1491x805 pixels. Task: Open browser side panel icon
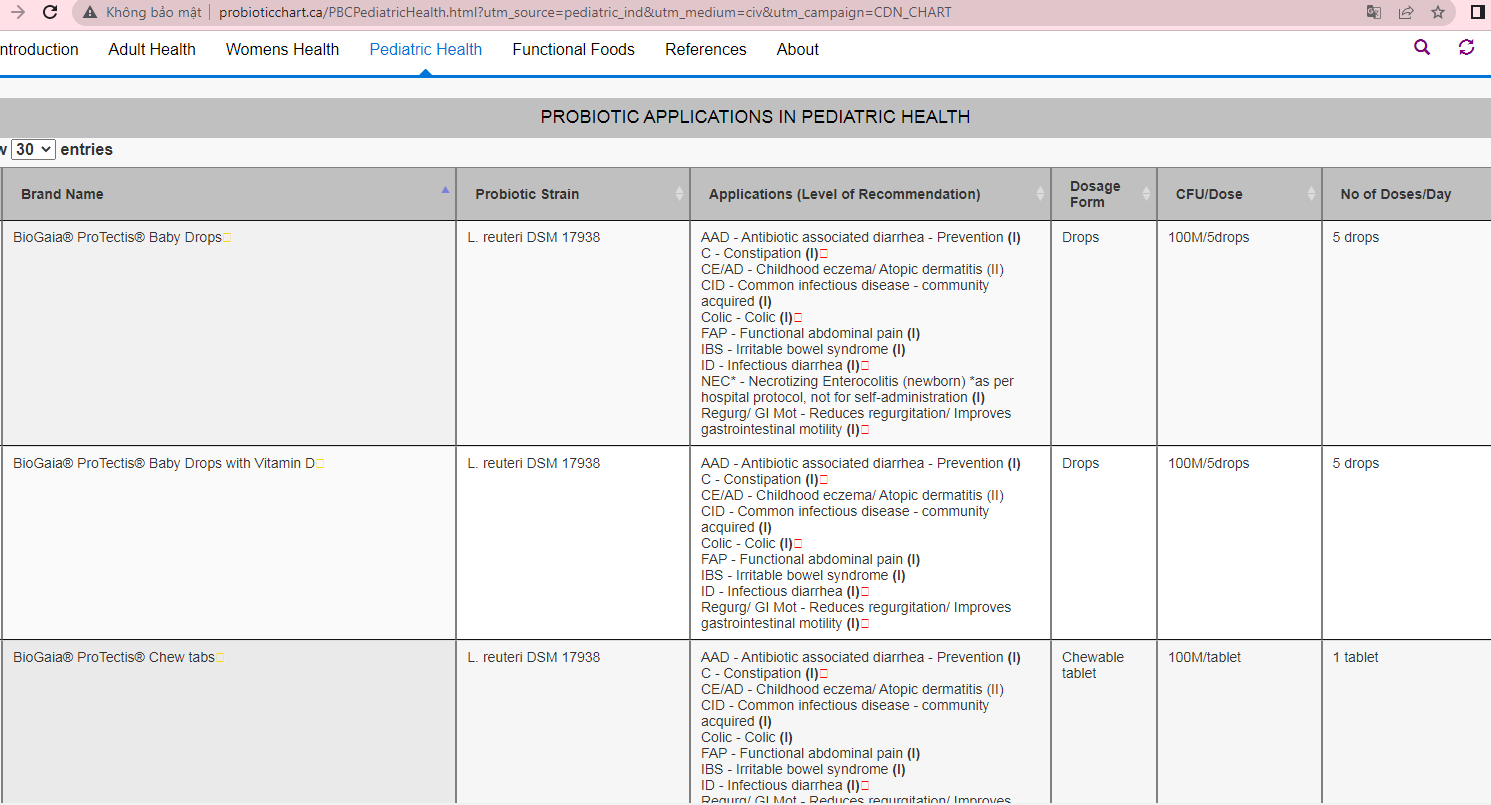[1477, 13]
